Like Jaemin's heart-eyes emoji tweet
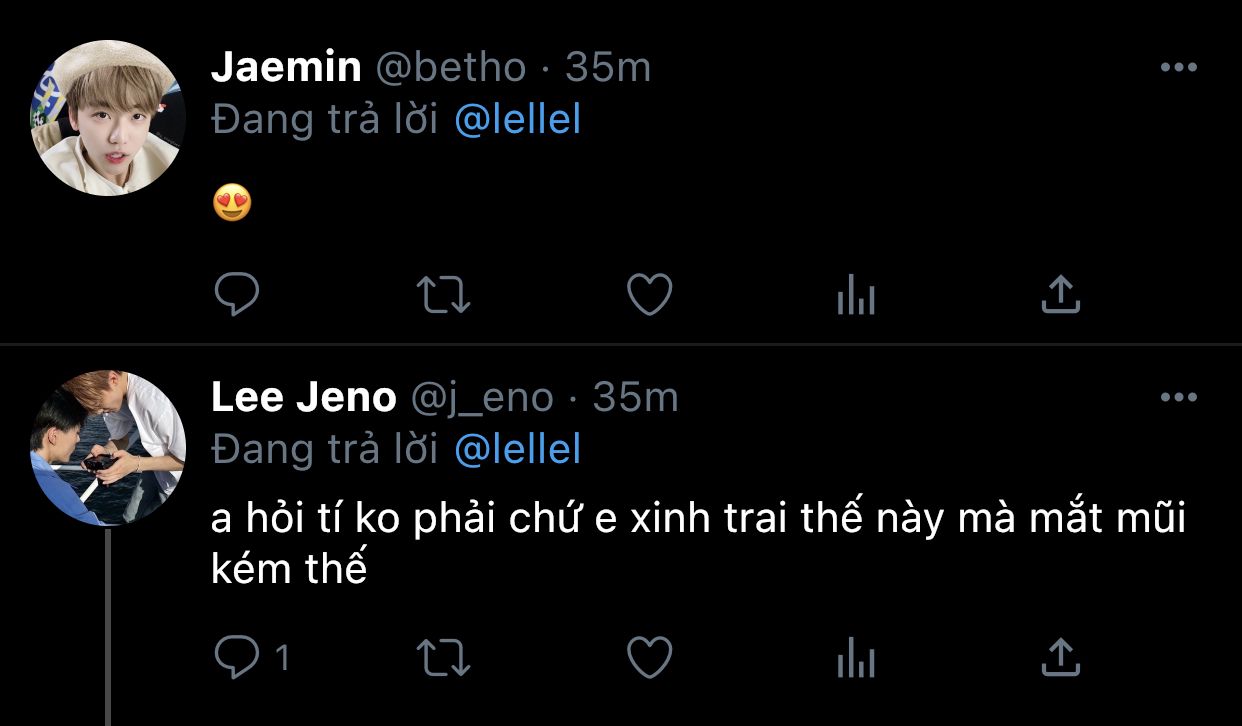Image resolution: width=1242 pixels, height=726 pixels. pos(649,295)
